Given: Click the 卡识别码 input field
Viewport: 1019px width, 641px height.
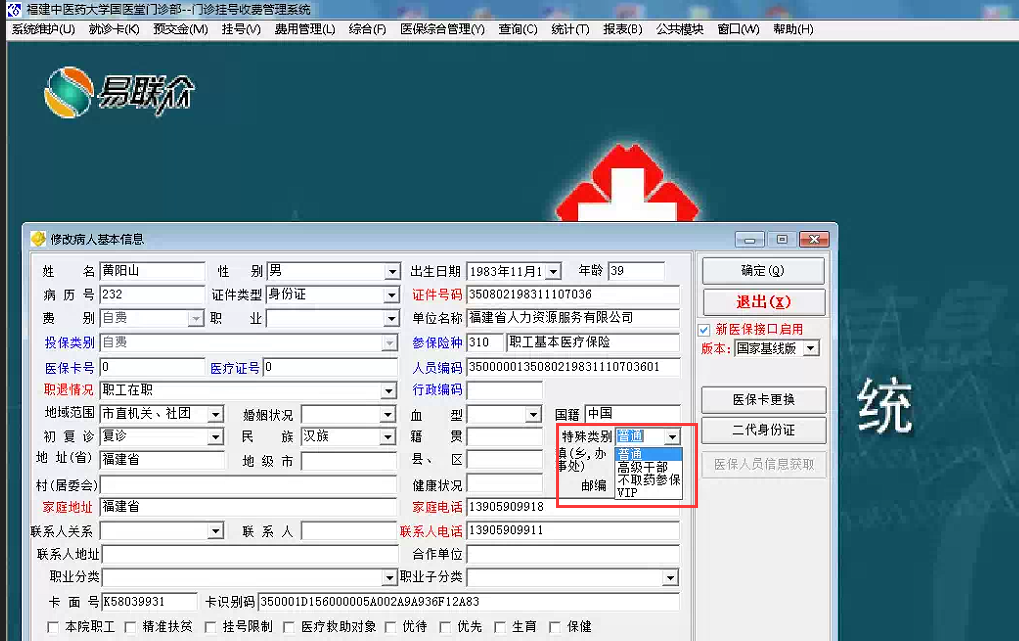Looking at the screenshot, I should coord(469,602).
